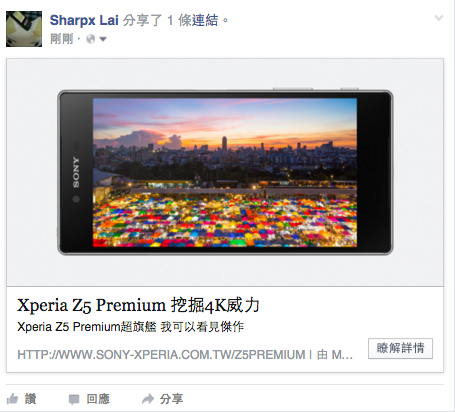Click the colorful night market photo on screen
Viewport: 455px width, 412px height.
point(225,172)
